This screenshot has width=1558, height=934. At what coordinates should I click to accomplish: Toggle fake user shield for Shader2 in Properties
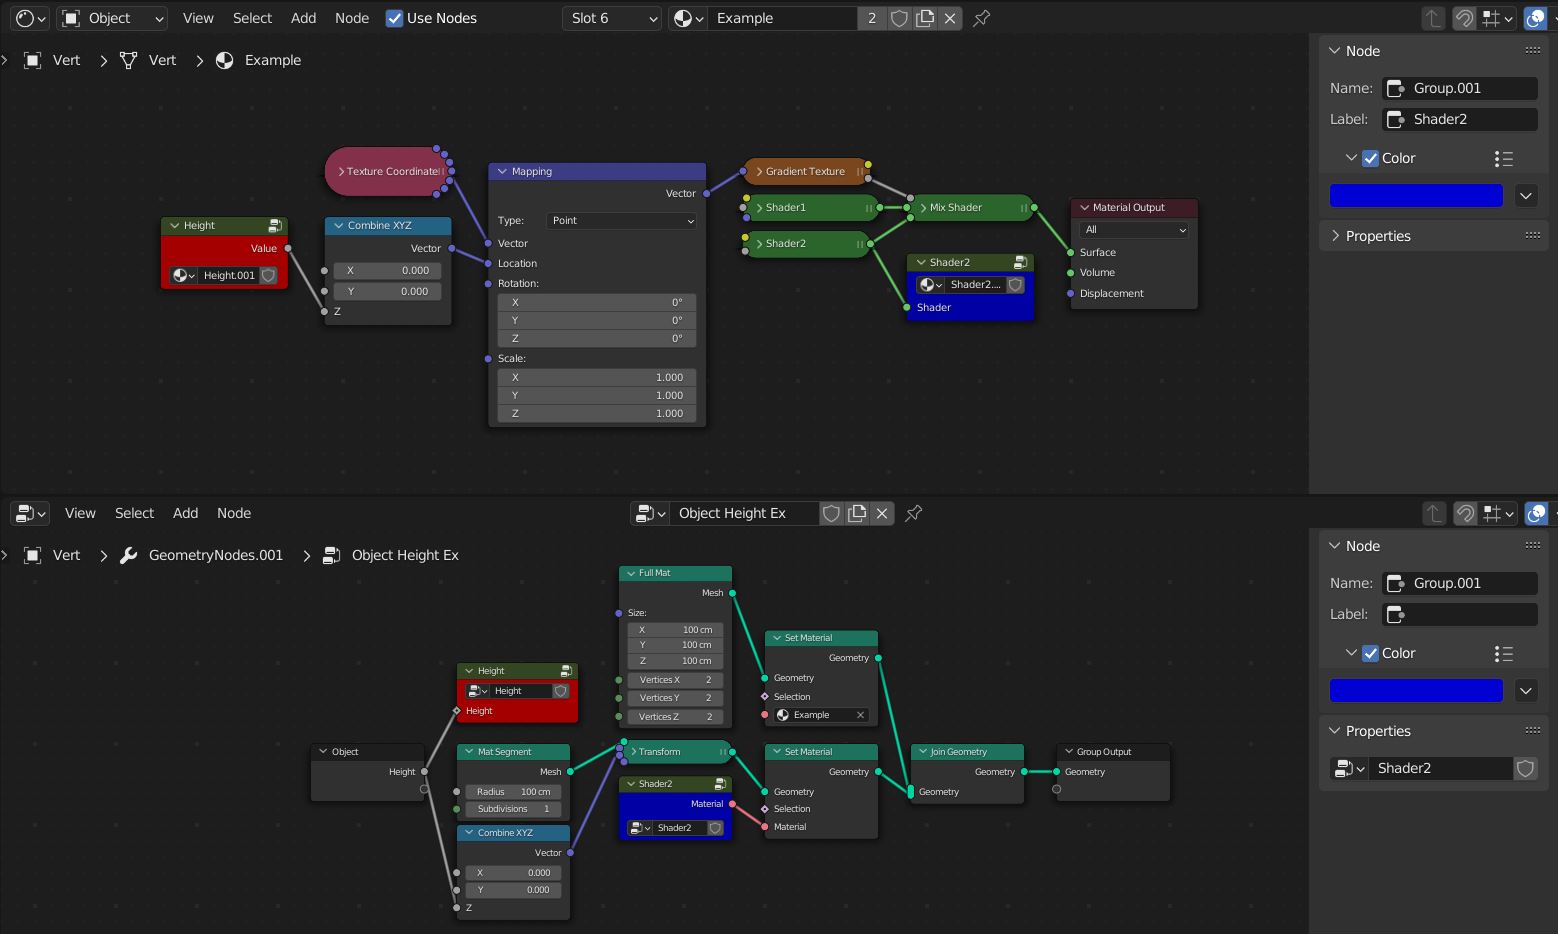[1525, 768]
